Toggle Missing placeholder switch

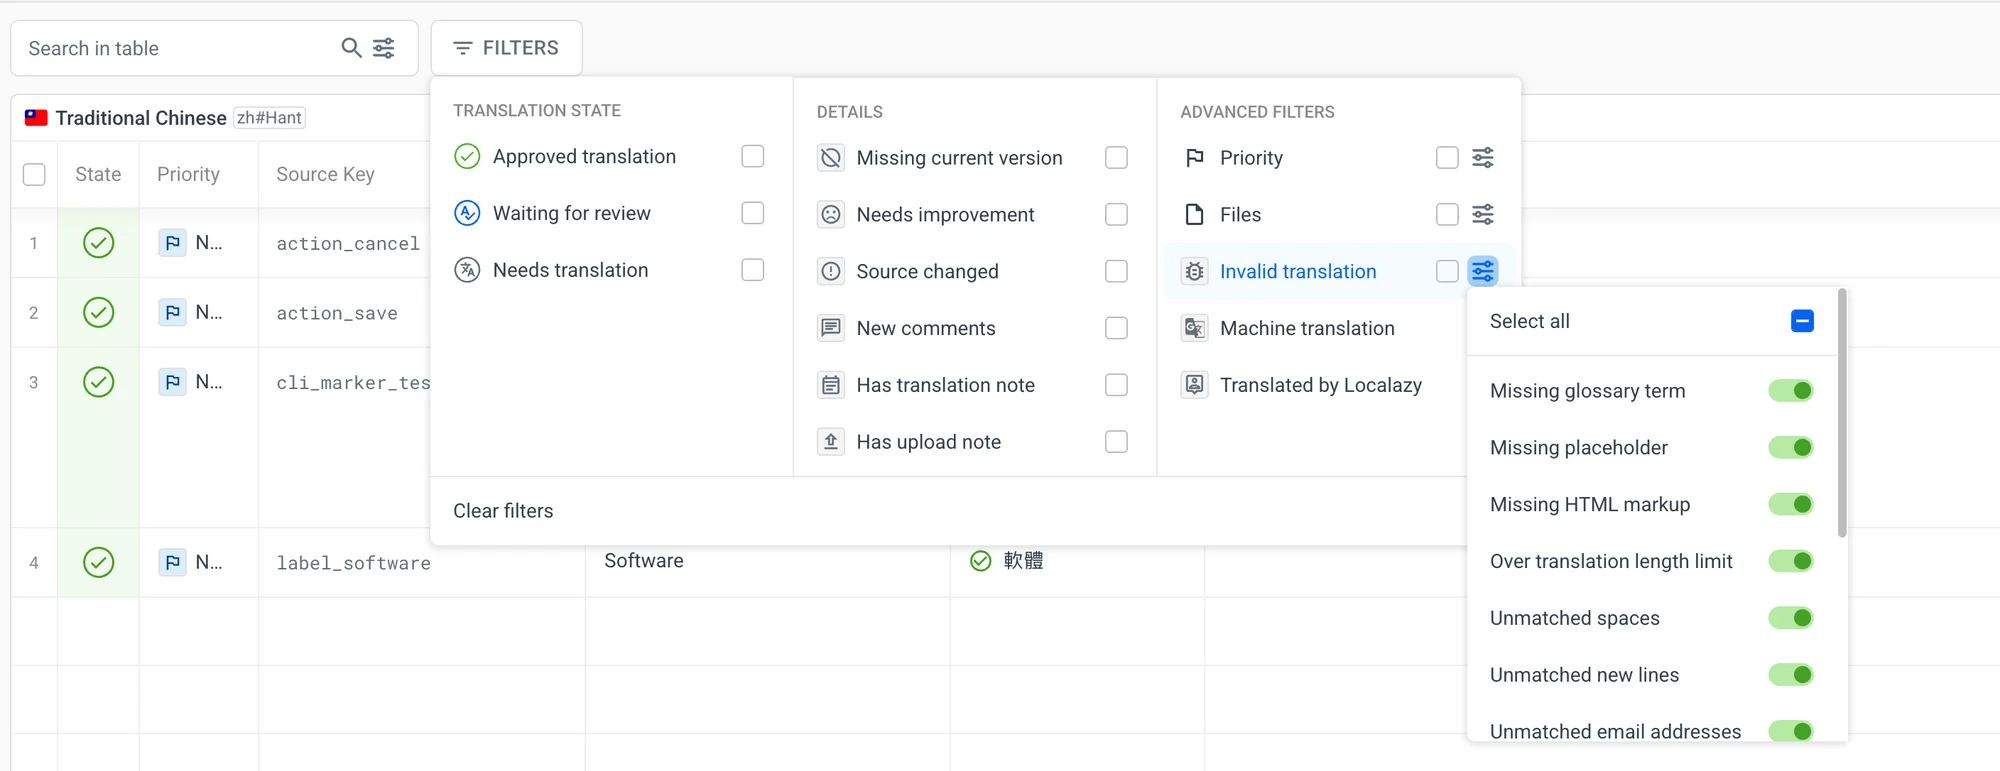point(1791,448)
